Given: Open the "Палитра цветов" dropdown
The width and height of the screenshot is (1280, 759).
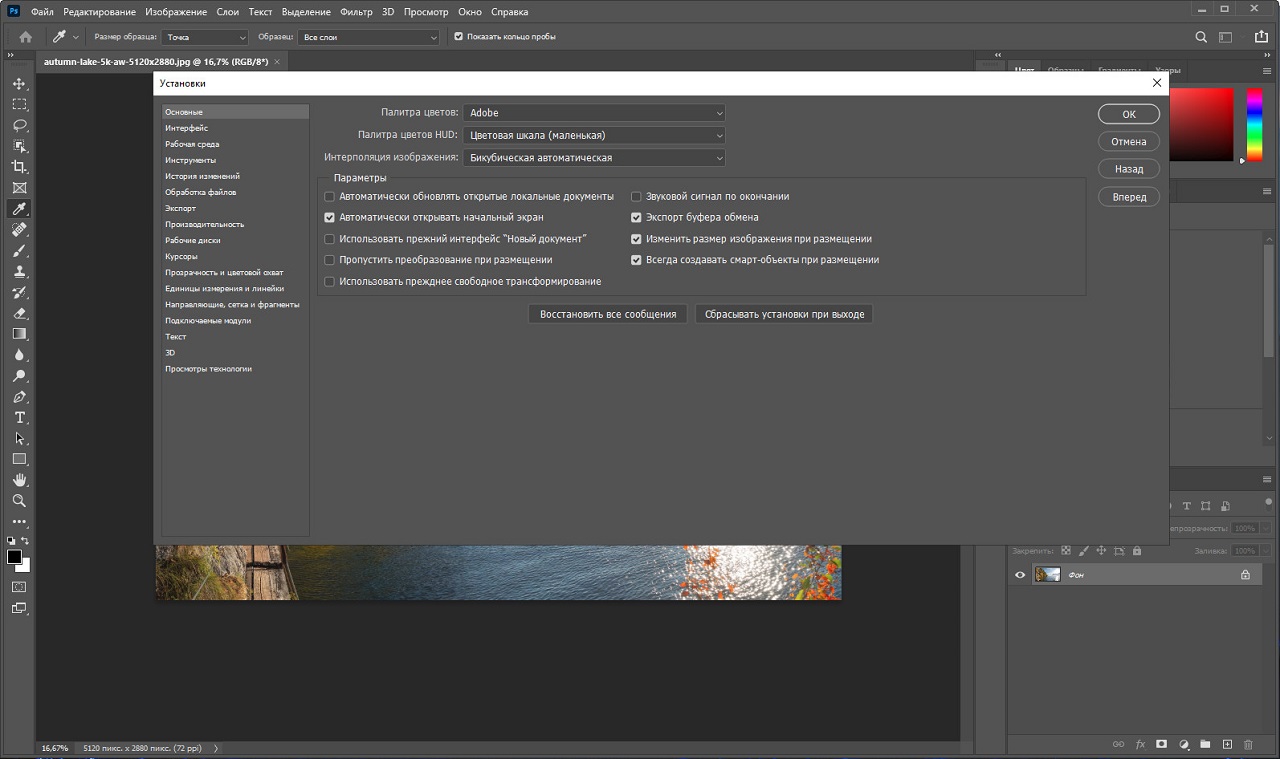Looking at the screenshot, I should [594, 113].
